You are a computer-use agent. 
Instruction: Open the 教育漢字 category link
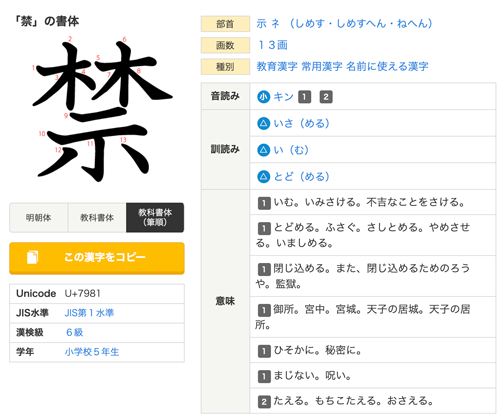click(277, 66)
